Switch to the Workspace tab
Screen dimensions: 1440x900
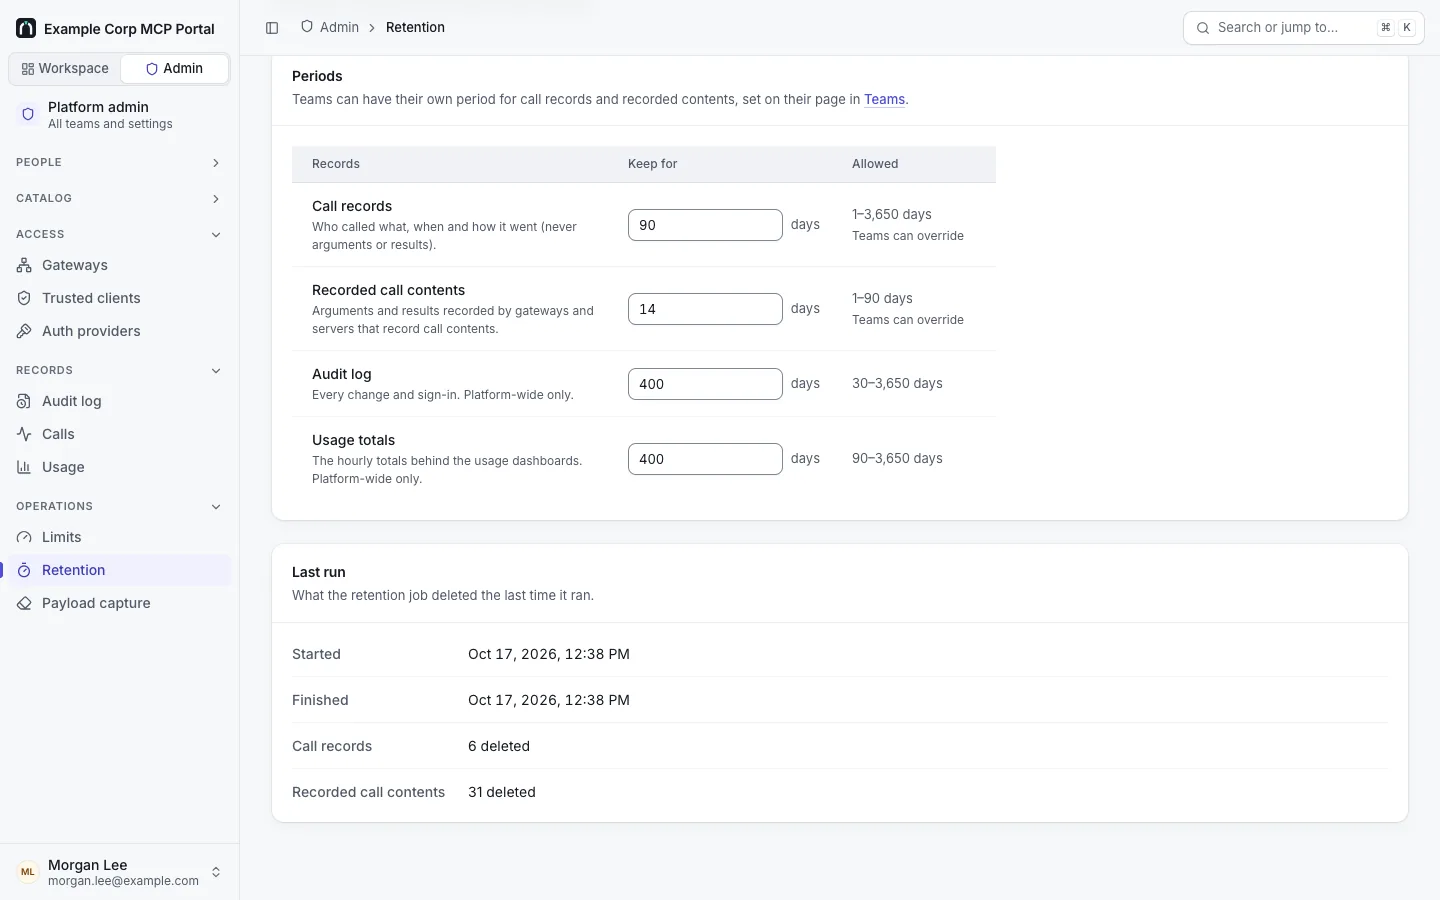(65, 69)
